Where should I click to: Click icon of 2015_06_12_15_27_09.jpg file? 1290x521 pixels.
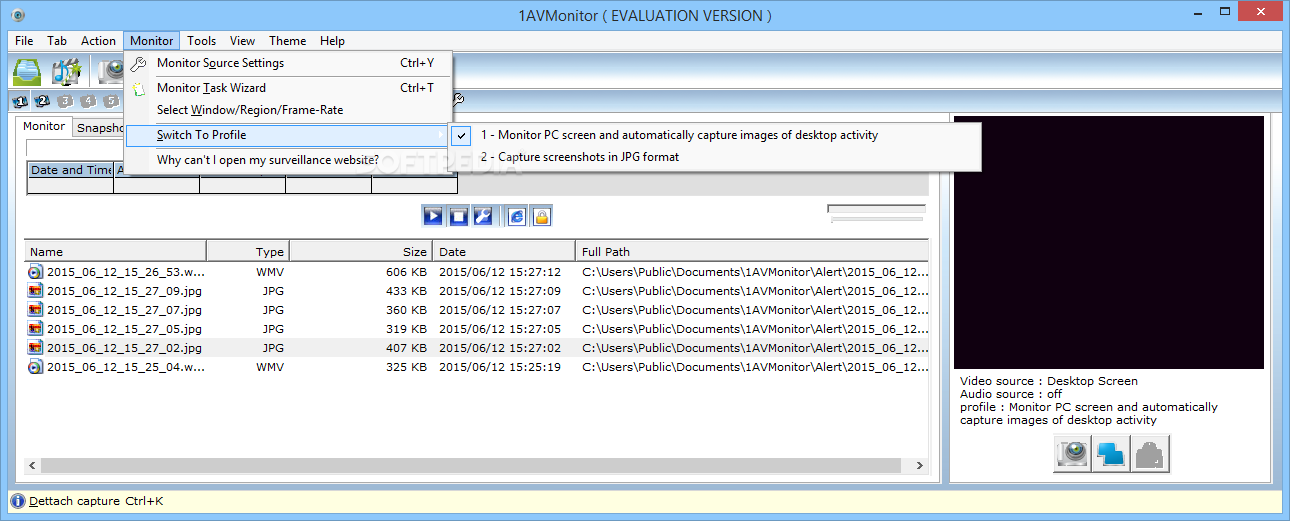pos(36,291)
